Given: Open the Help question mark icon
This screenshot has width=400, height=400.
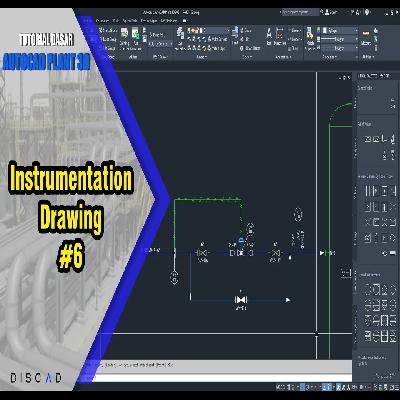Looking at the screenshot, I should tap(368, 12).
